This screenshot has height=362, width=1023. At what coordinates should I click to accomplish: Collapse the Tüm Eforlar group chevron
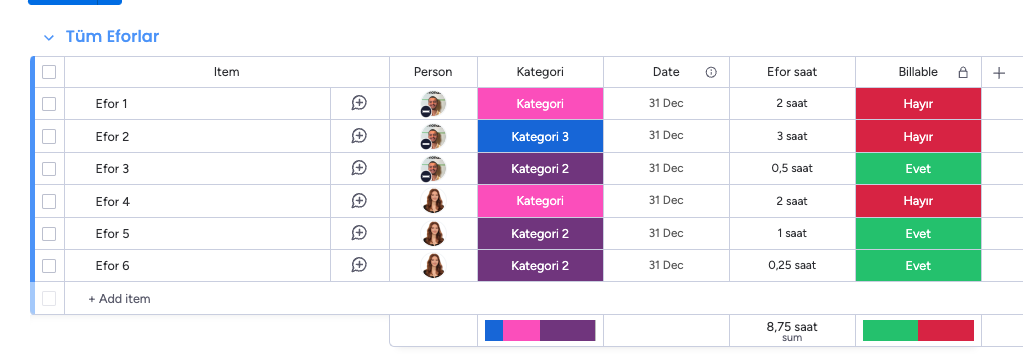point(49,38)
